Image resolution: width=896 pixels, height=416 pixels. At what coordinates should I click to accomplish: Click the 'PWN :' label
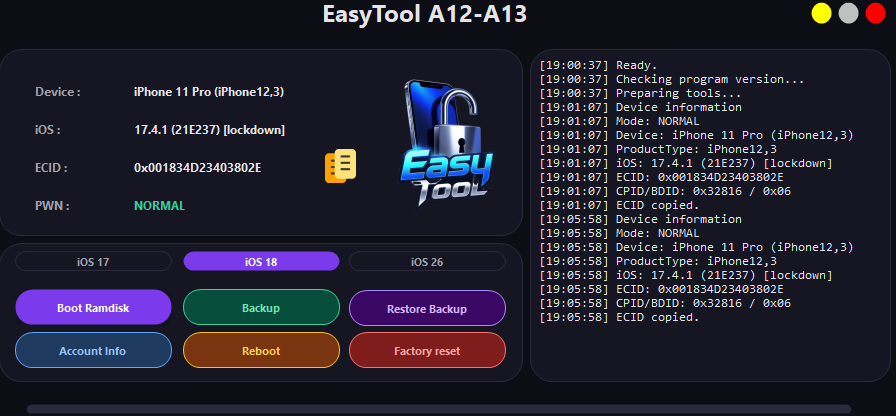(x=52, y=206)
